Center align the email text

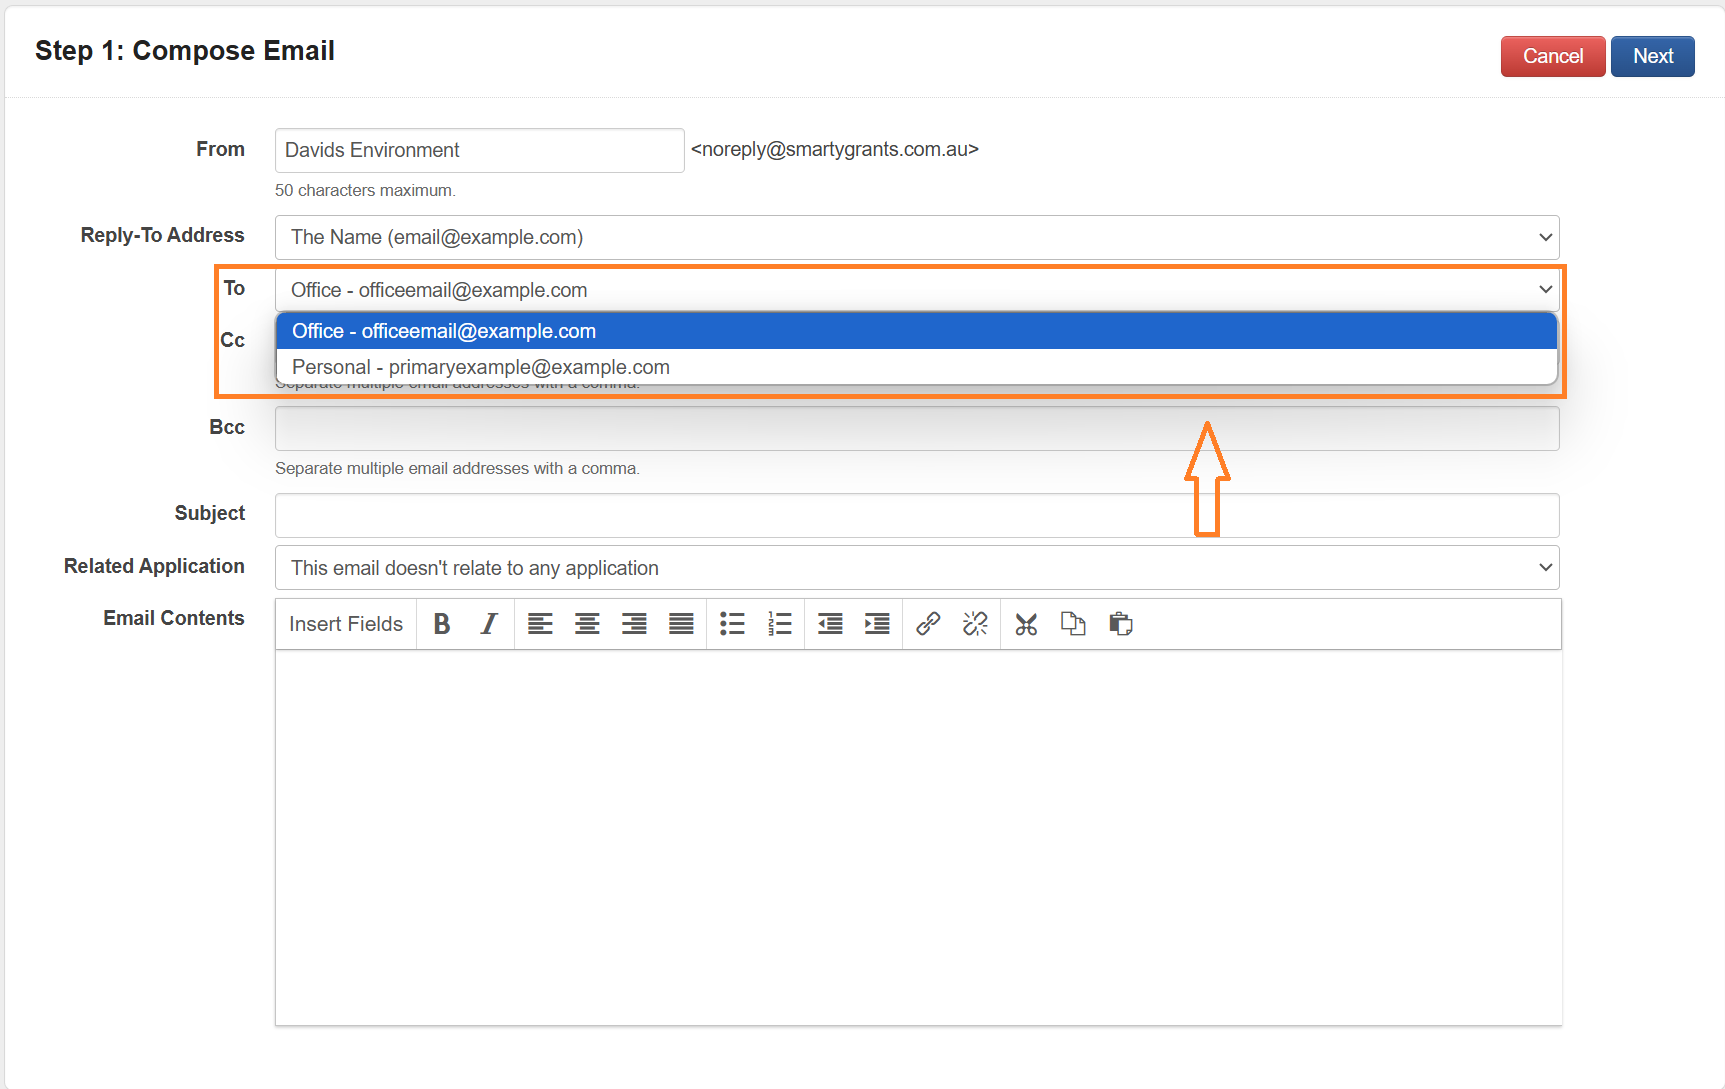click(x=587, y=624)
